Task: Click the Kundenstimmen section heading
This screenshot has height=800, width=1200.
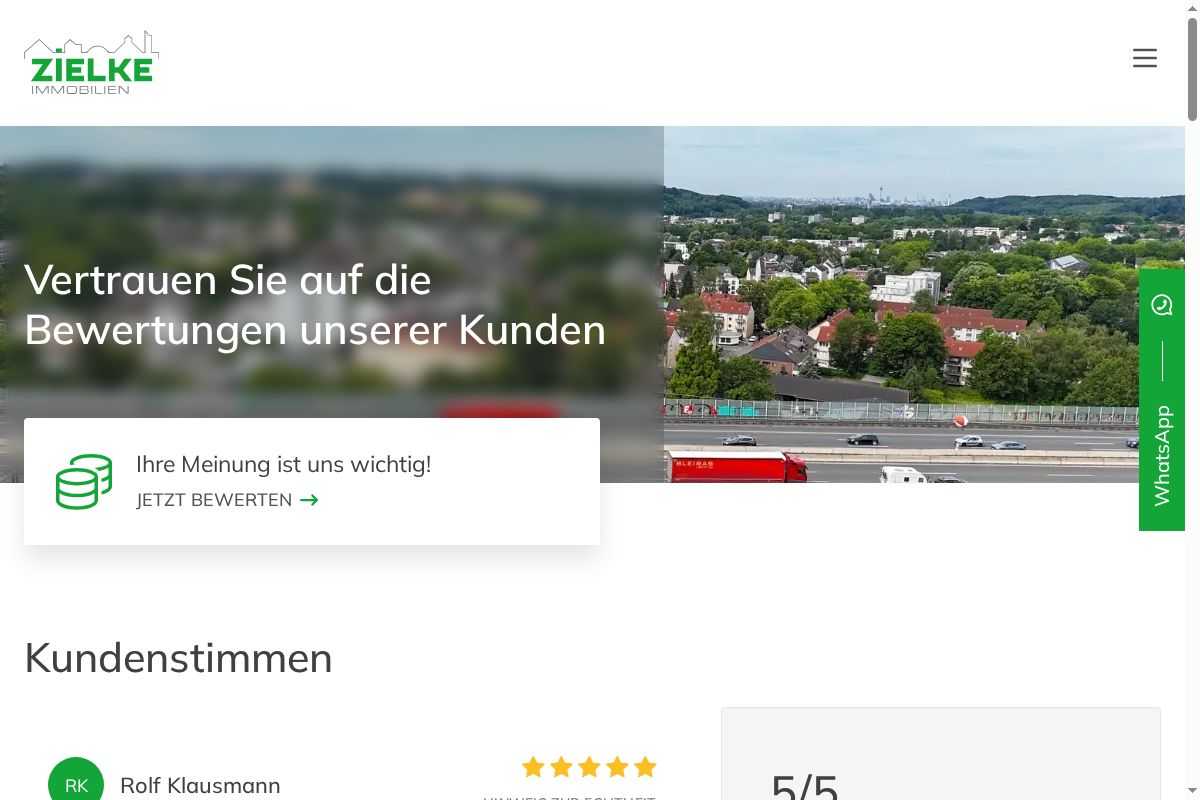Action: (x=178, y=658)
